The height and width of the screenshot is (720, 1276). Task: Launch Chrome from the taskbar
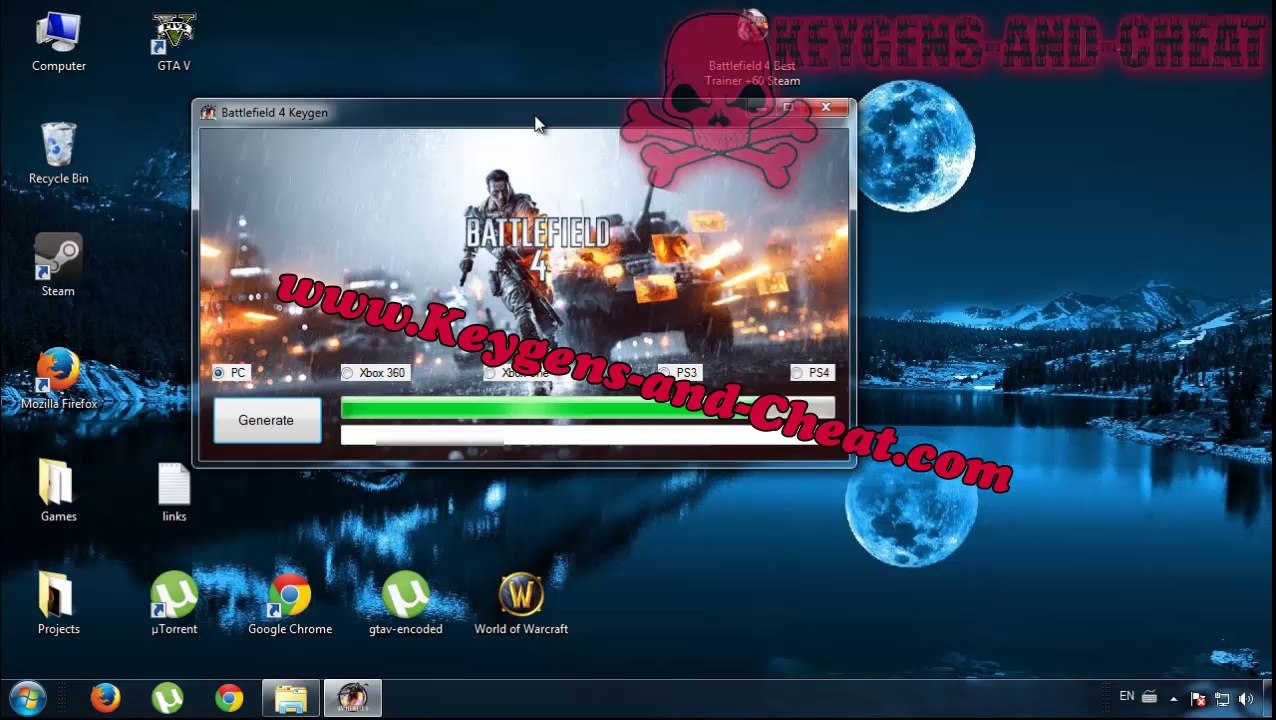(229, 698)
